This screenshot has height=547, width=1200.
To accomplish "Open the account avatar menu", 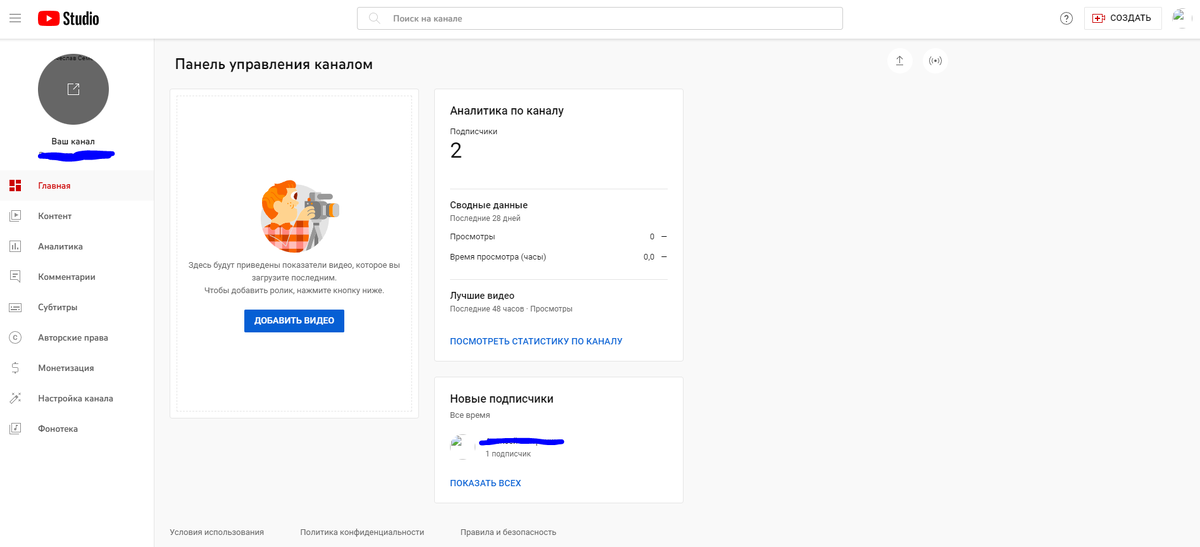I will [x=1183, y=18].
